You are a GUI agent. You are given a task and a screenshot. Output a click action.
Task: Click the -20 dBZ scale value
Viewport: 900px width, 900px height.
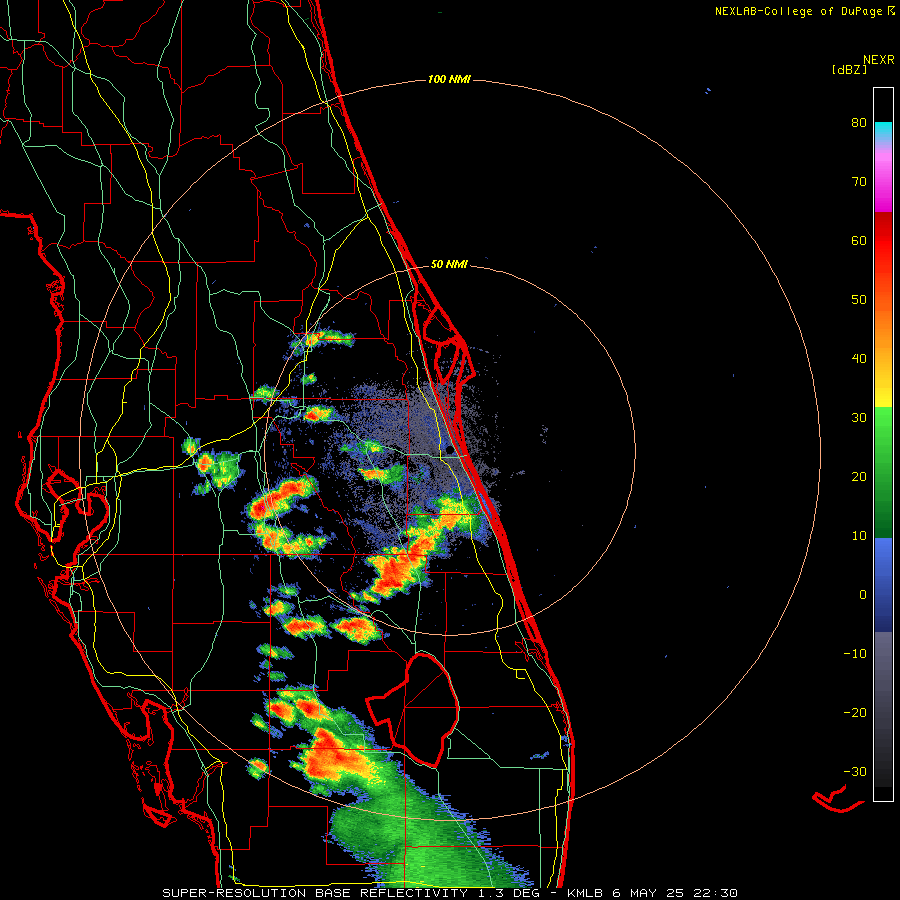pyautogui.click(x=855, y=713)
